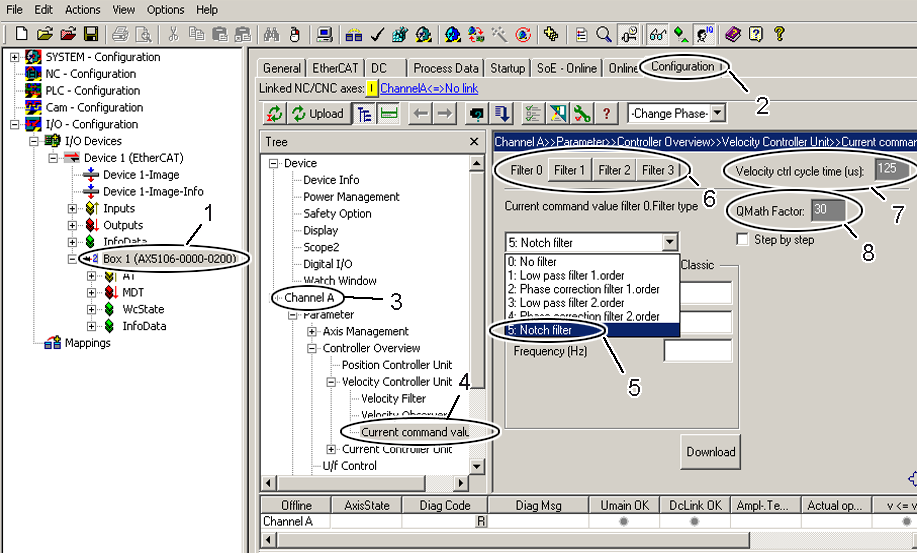The image size is (917, 553).
Task: Click the yellow warning icon beside ChannelA link
Action: click(371, 88)
